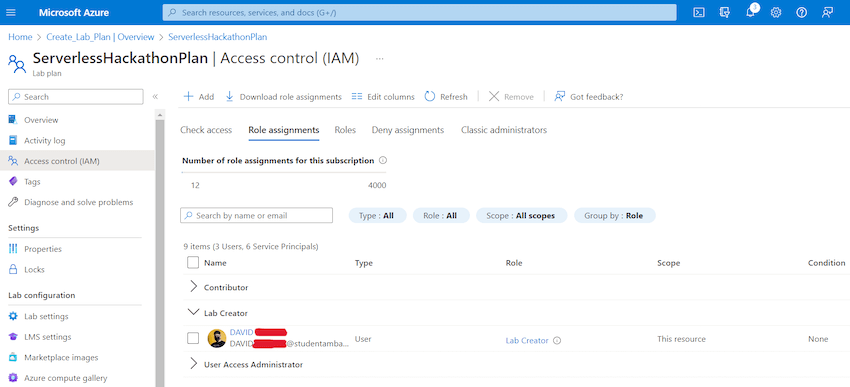Click the Lab settings gear icon
Screen dimensions: 850x387
13,316
